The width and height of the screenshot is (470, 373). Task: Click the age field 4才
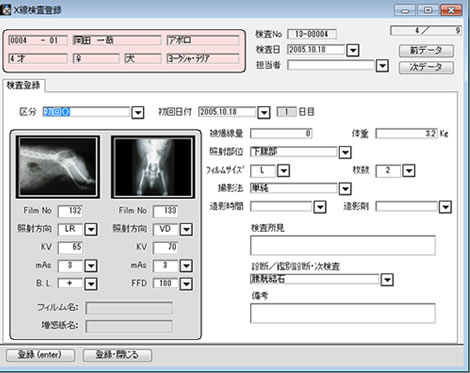[38, 59]
